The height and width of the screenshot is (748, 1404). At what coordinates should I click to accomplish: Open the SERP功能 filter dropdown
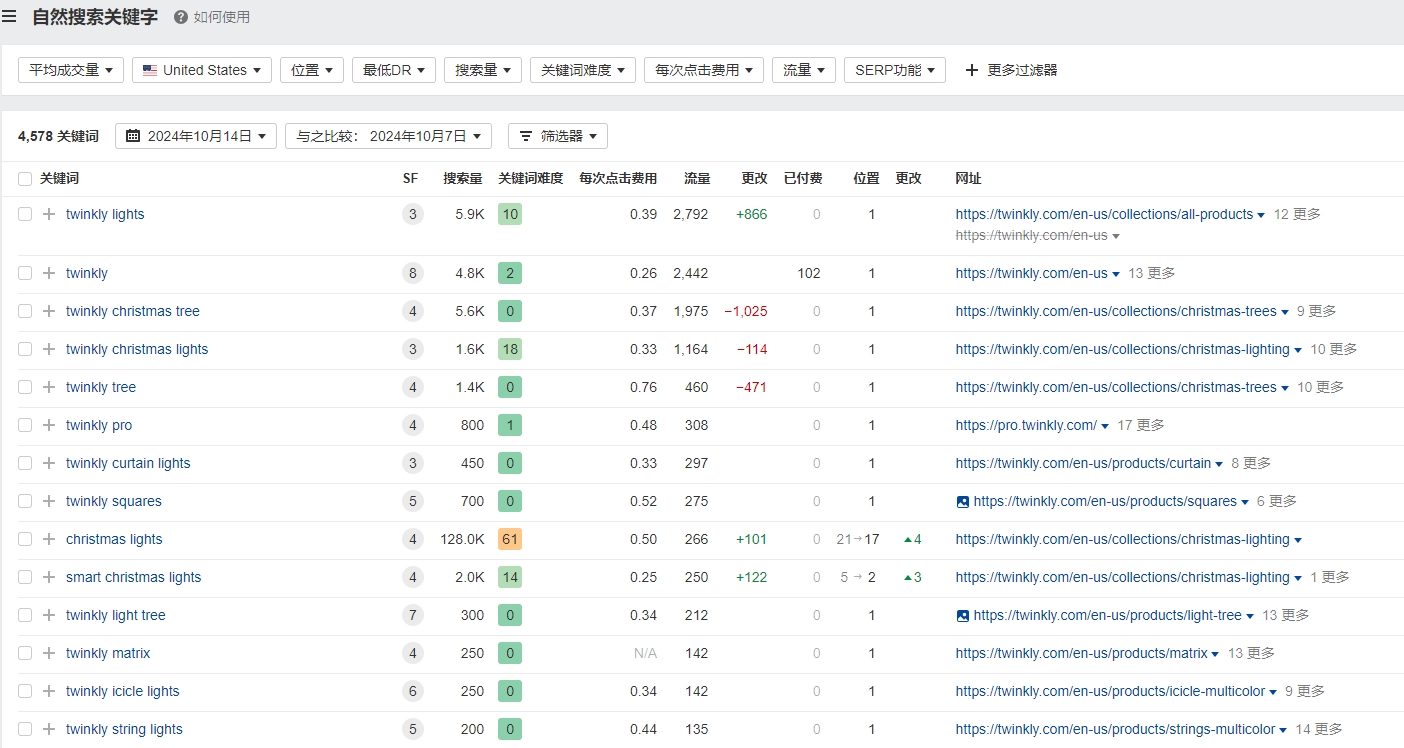click(895, 70)
